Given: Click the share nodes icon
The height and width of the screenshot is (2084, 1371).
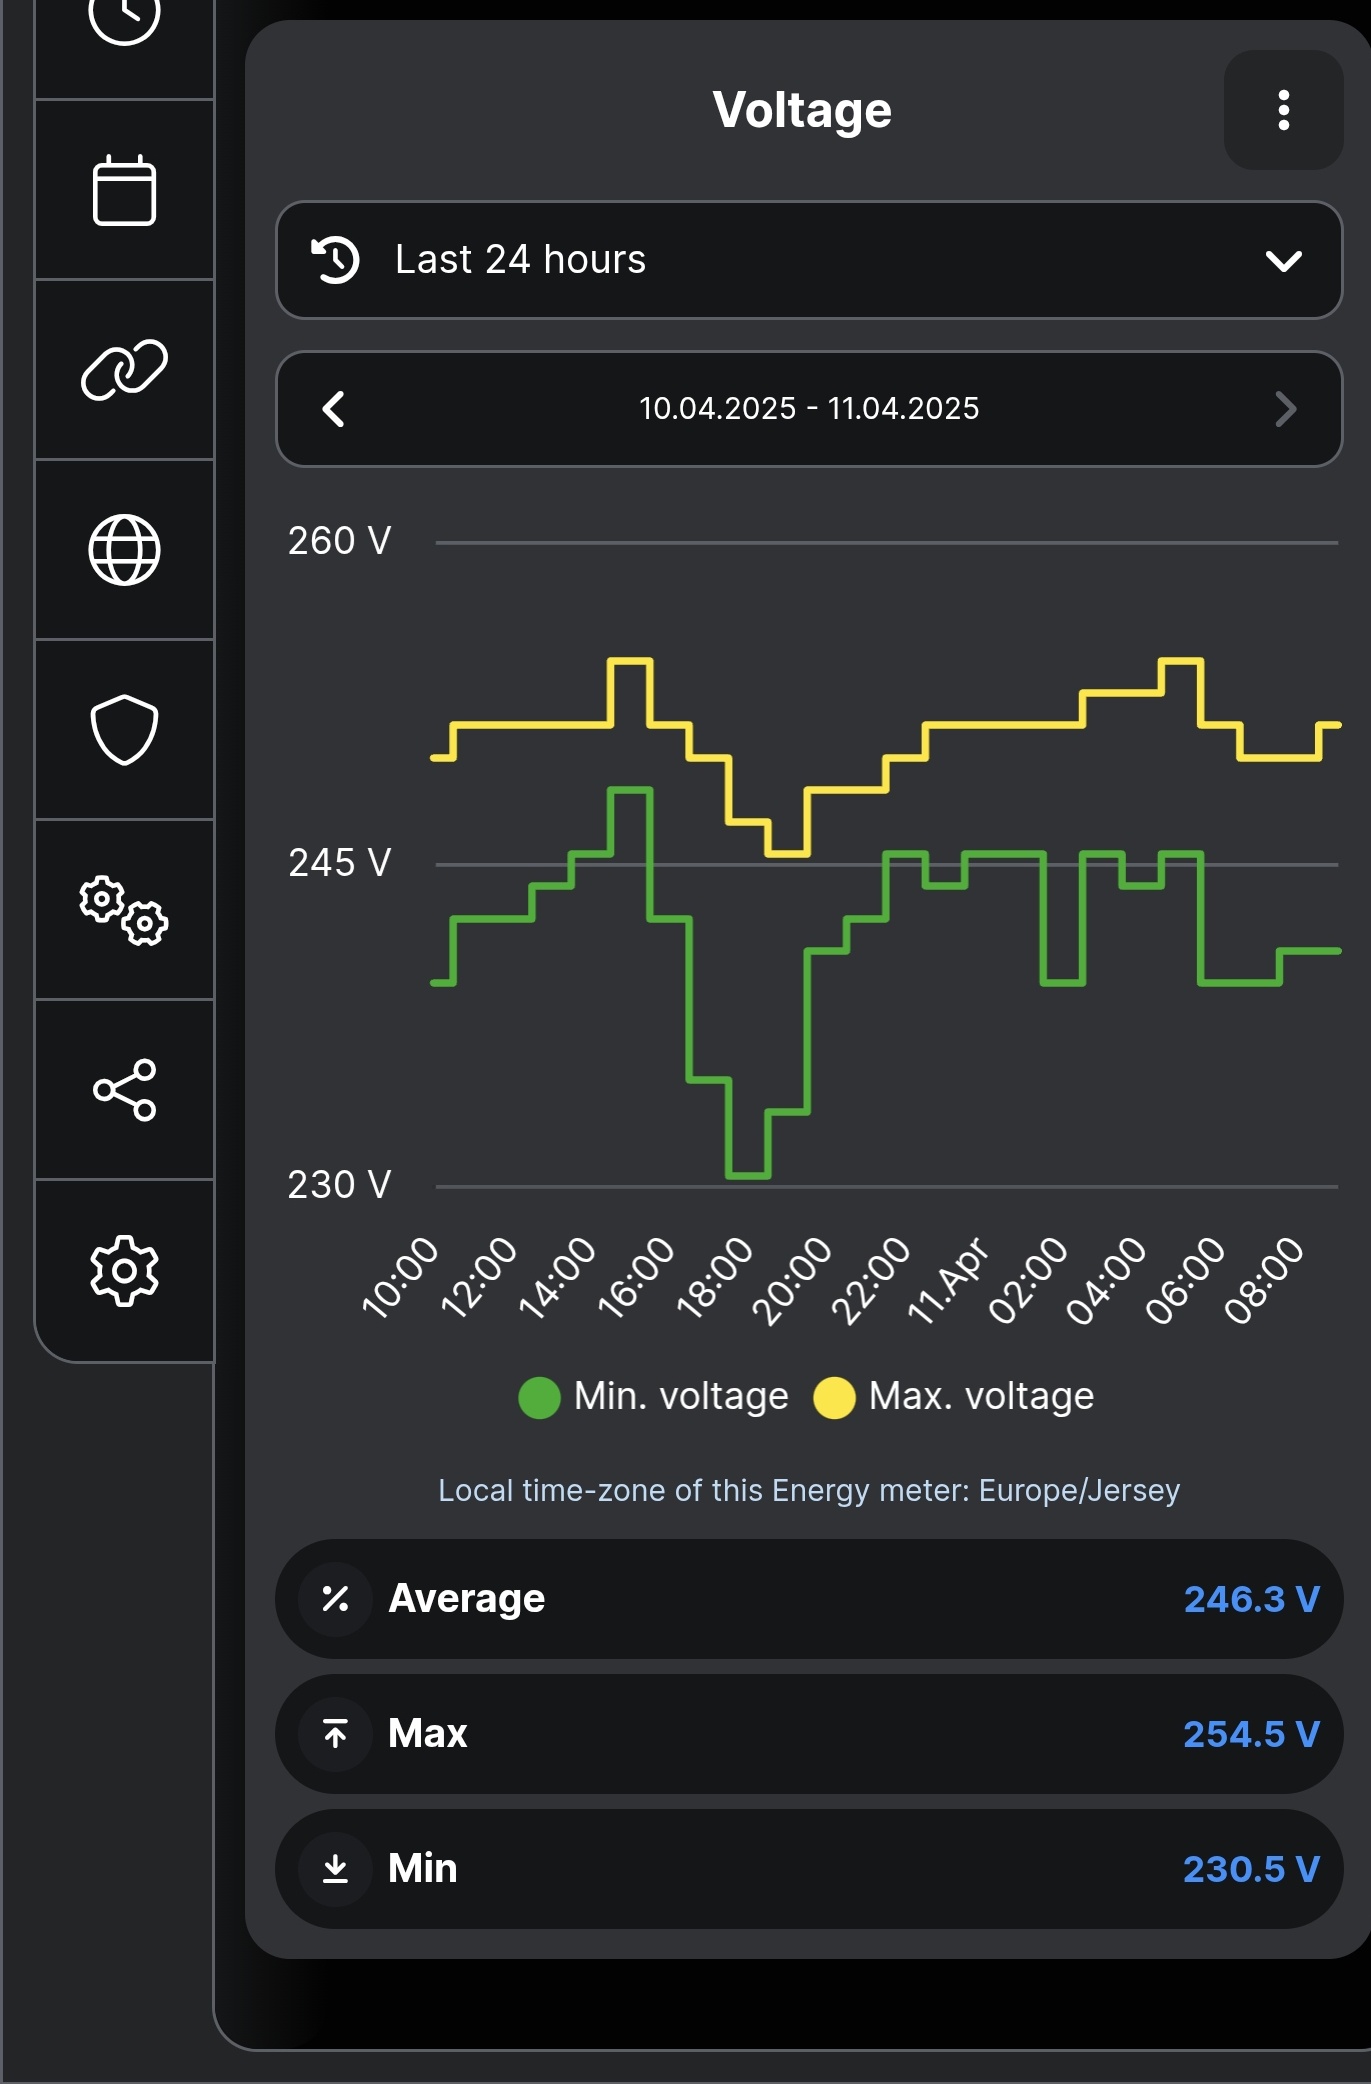Looking at the screenshot, I should [x=124, y=1090].
